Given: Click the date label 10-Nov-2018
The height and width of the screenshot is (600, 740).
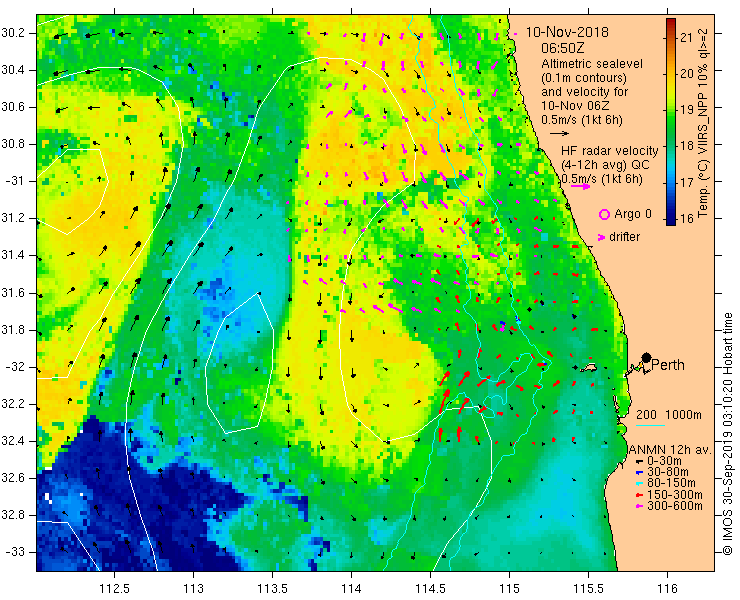Looking at the screenshot, I should 567,32.
